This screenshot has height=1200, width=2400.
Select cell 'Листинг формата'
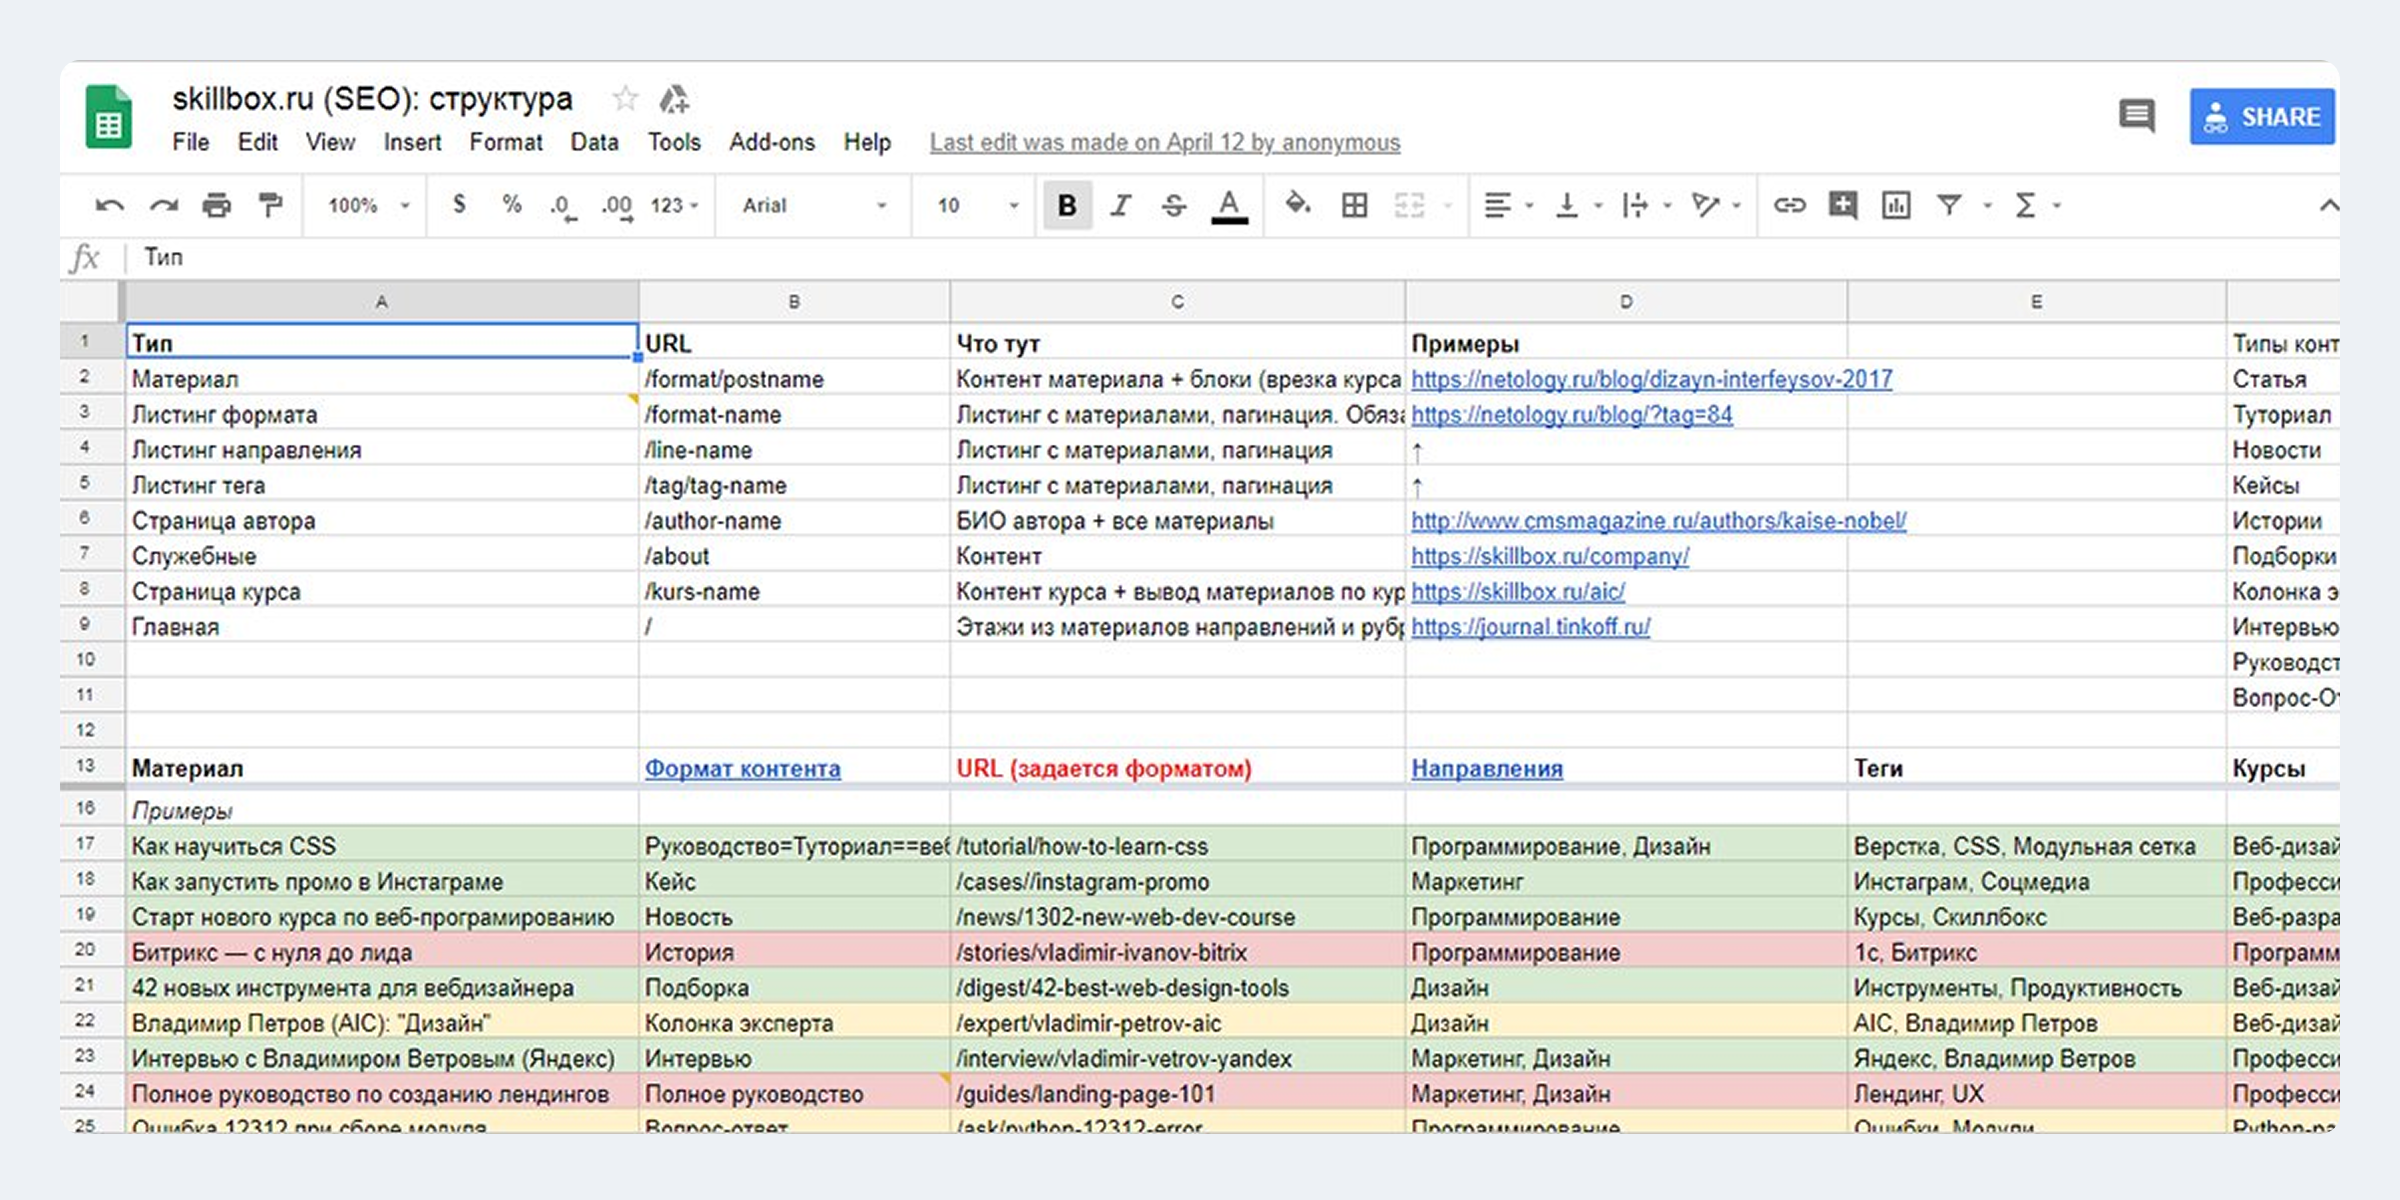tap(382, 415)
